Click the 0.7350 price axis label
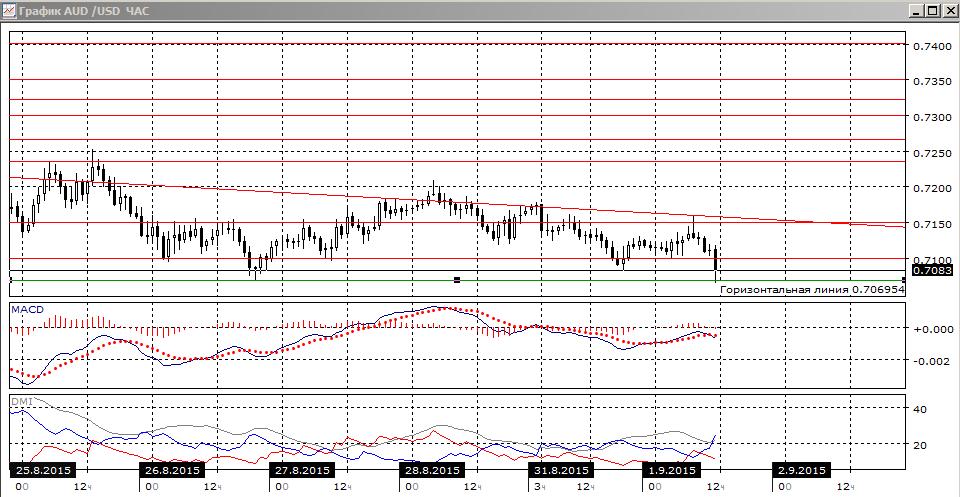This screenshot has width=960, height=497. point(932,81)
